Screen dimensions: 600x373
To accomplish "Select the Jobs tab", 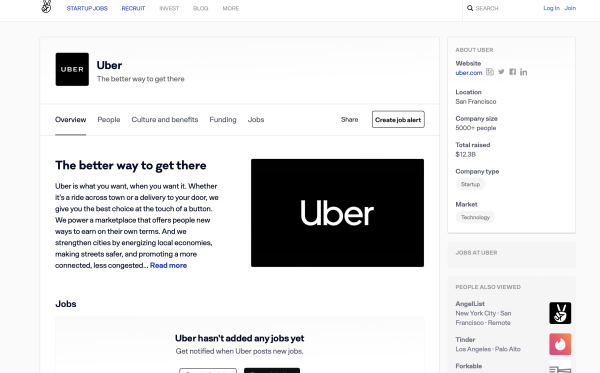I will (256, 120).
